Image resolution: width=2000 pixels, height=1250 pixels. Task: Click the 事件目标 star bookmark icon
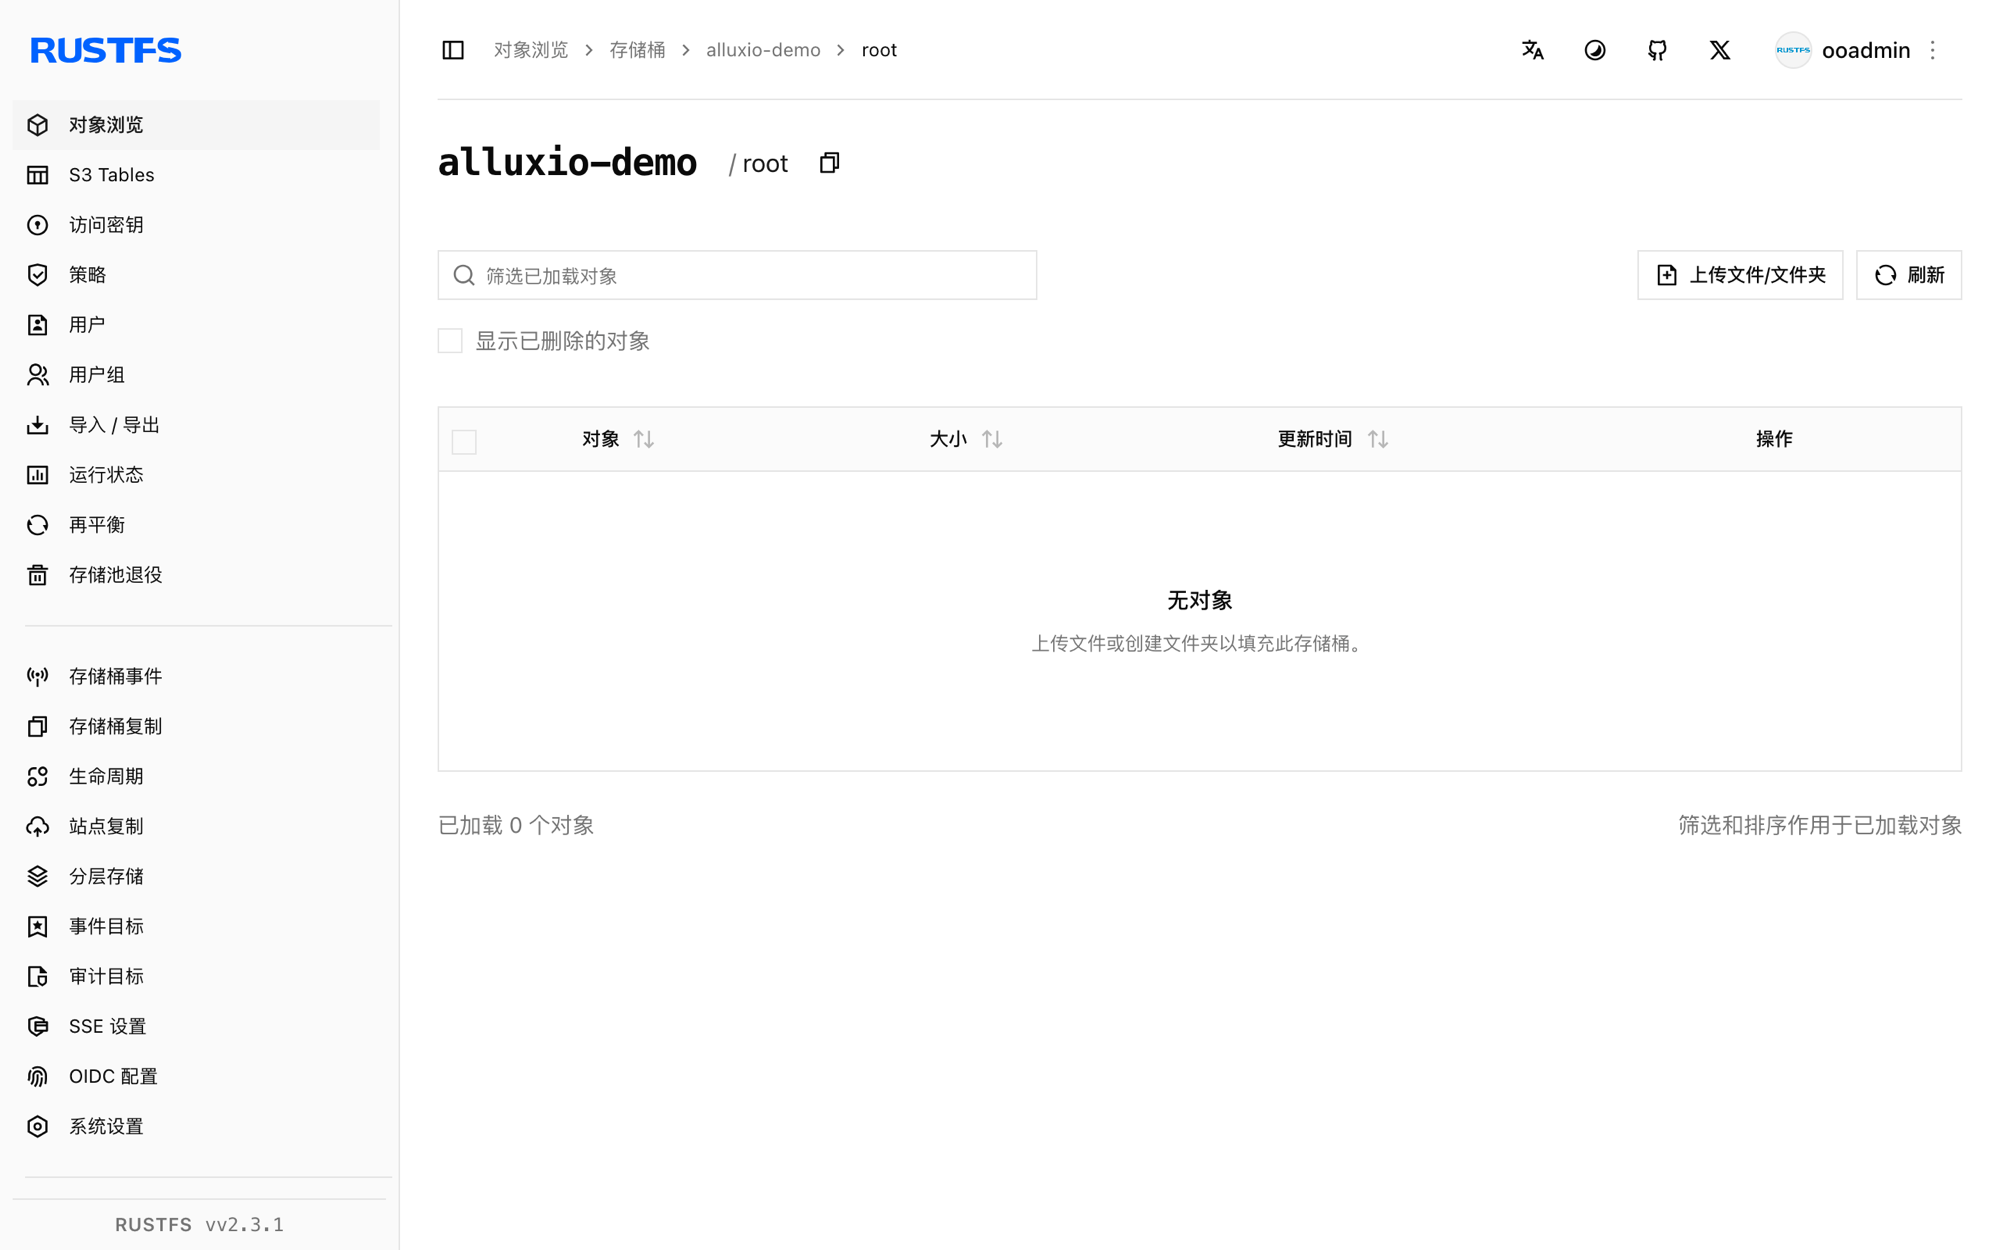[x=38, y=927]
